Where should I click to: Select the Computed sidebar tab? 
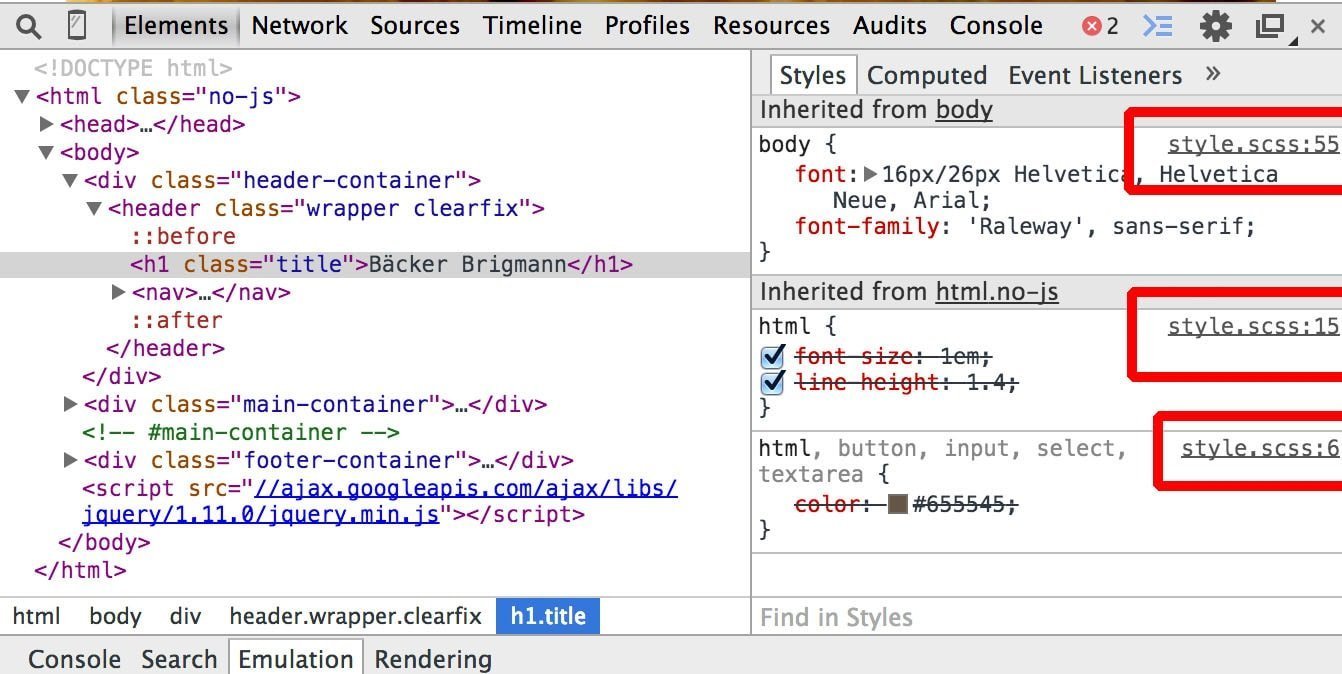click(927, 75)
